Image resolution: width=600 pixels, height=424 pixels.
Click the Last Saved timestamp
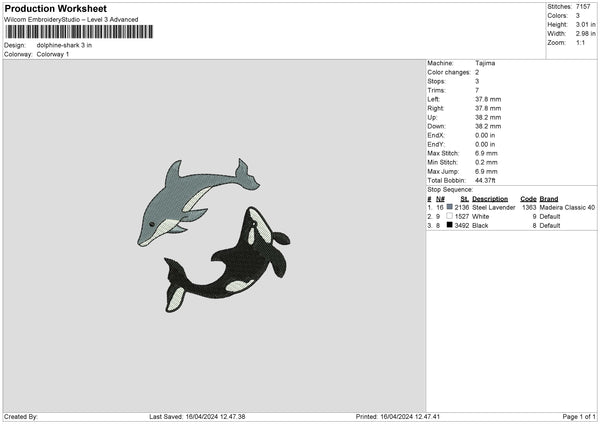coord(197,417)
